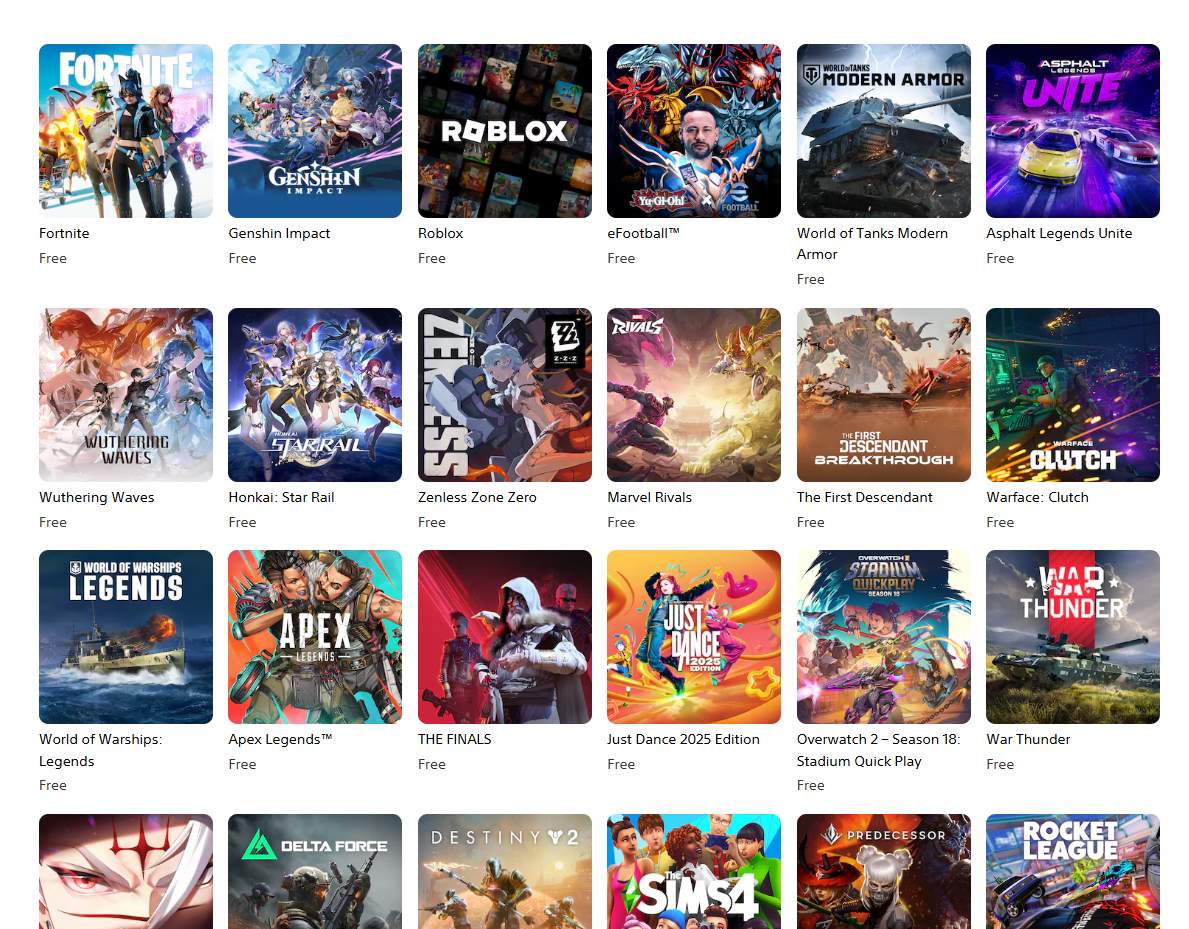
Task: Click the Apex Legends™ title link
Action: pyautogui.click(x=281, y=739)
